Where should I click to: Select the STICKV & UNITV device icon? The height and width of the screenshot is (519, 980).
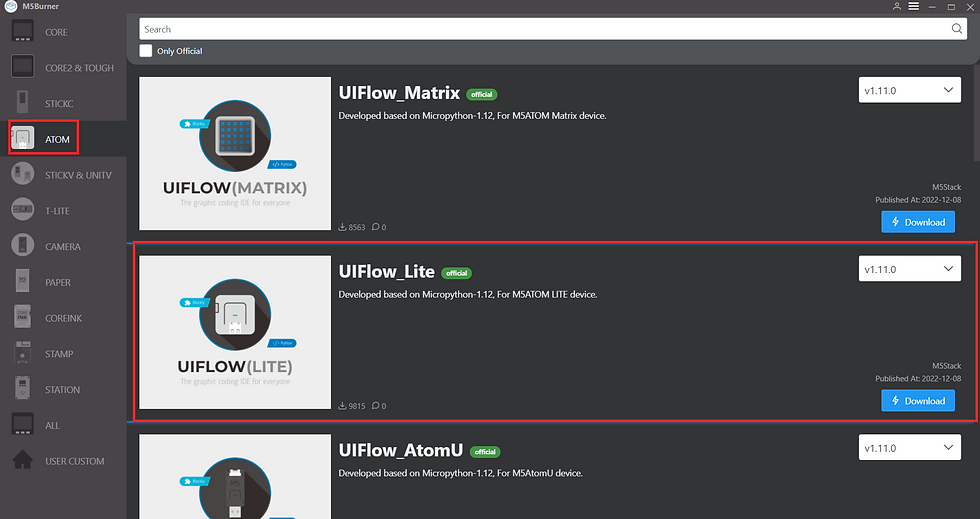22,174
